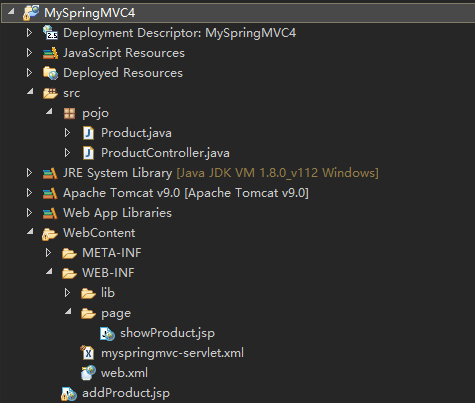Collapse the pojo package
Image resolution: width=475 pixels, height=403 pixels.
[49, 111]
